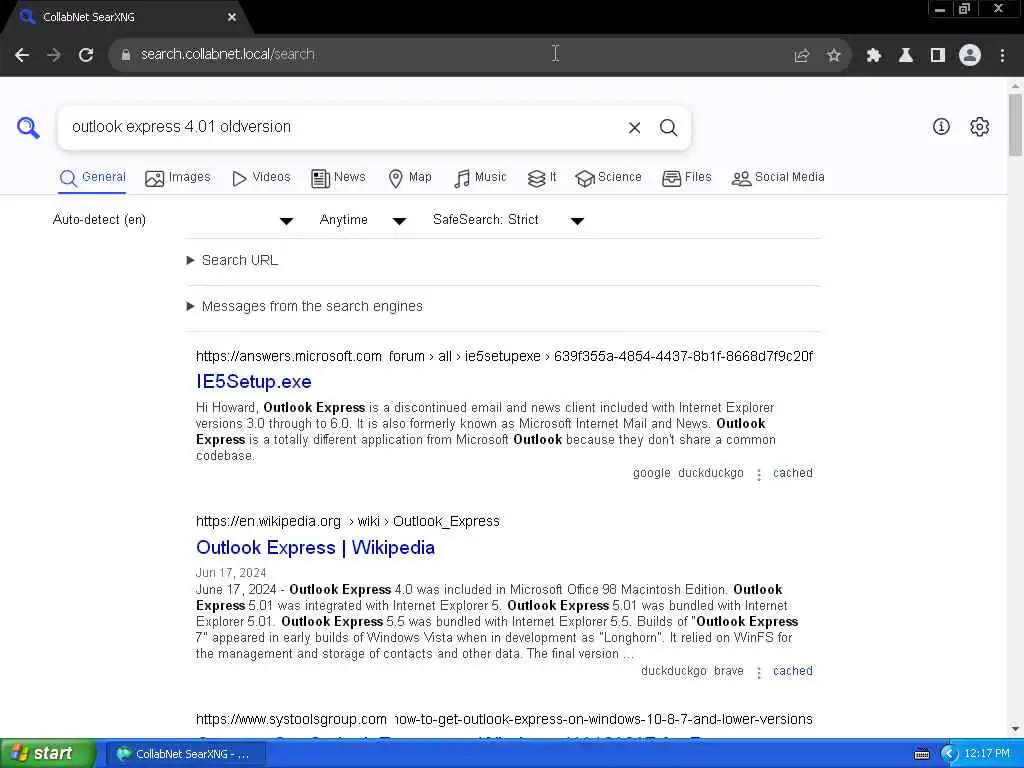The image size is (1024, 768).
Task: Reload the page
Action: coord(86,55)
